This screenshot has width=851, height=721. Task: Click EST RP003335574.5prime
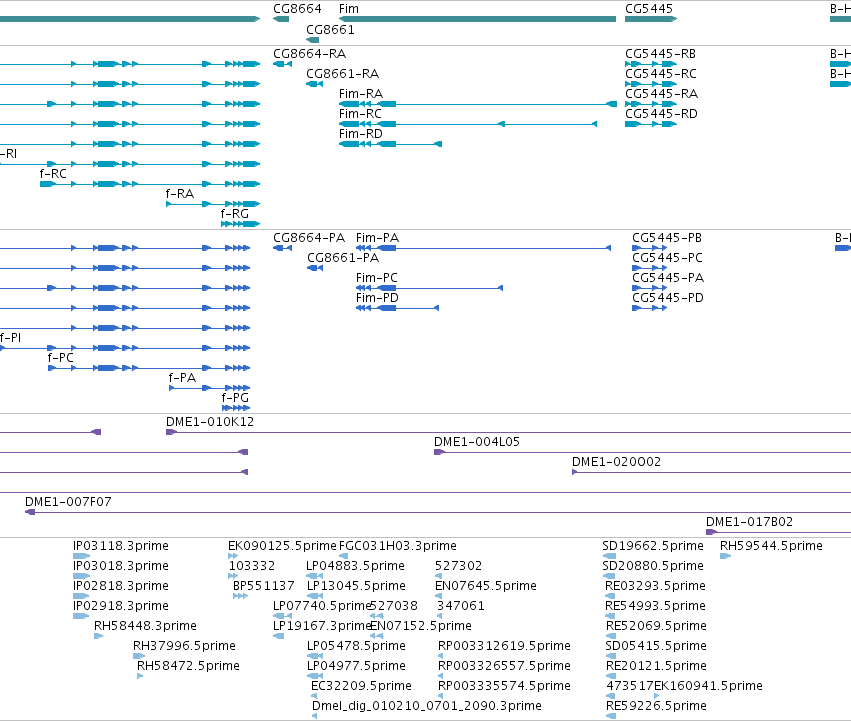[x=504, y=686]
